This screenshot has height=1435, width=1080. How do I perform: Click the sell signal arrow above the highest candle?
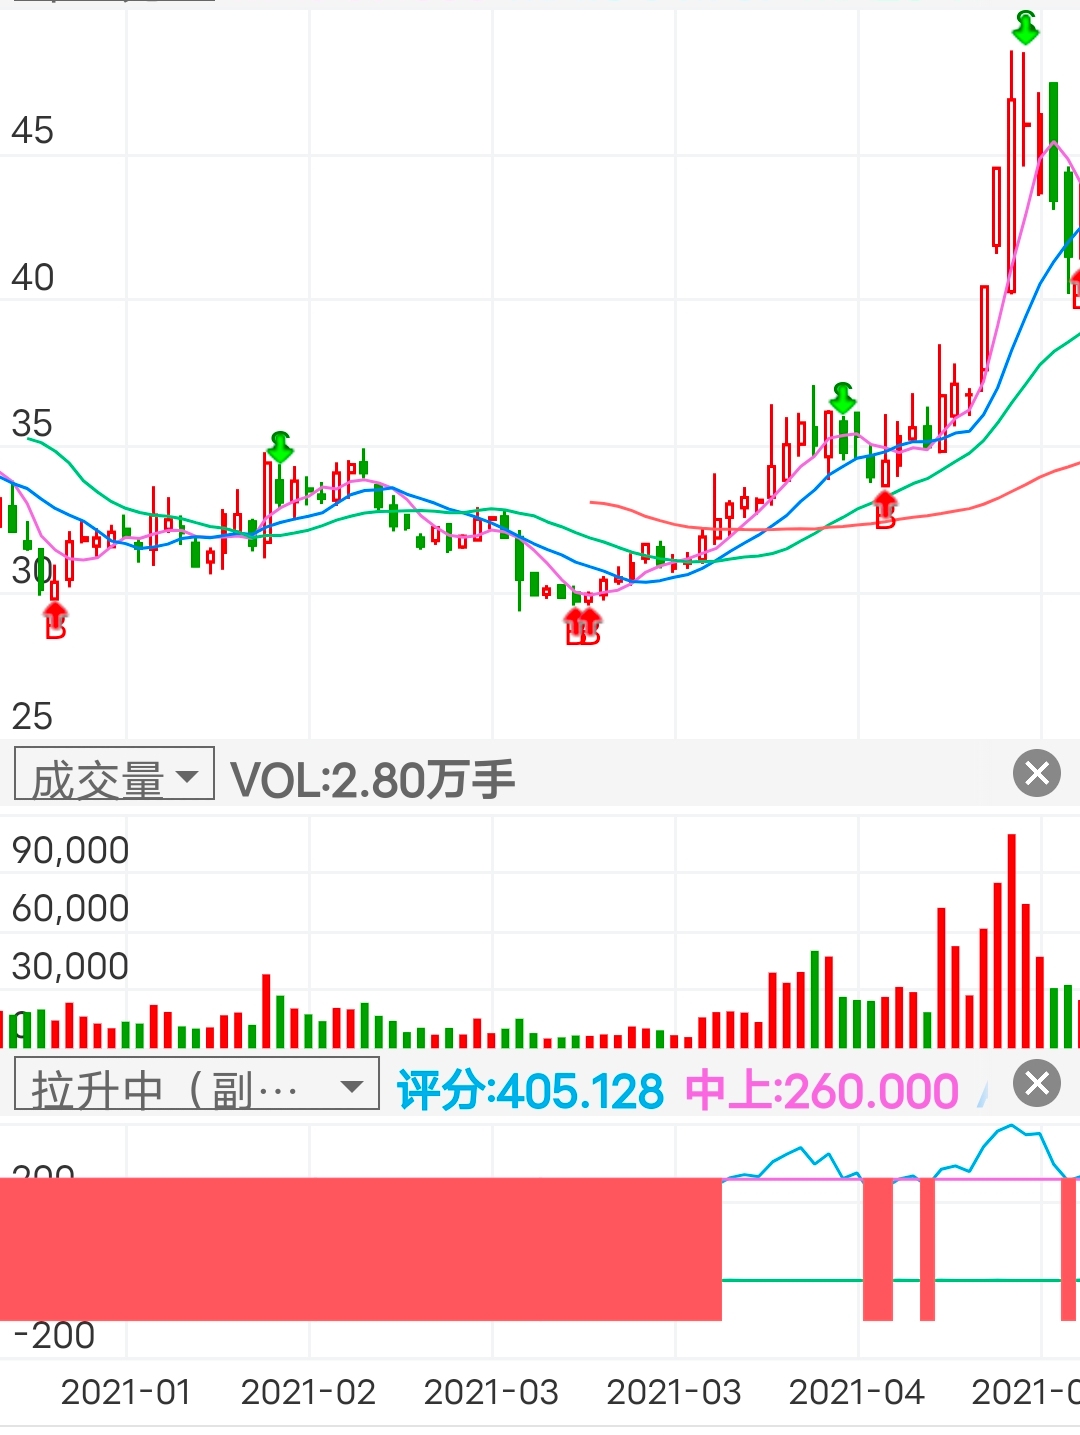(1025, 27)
